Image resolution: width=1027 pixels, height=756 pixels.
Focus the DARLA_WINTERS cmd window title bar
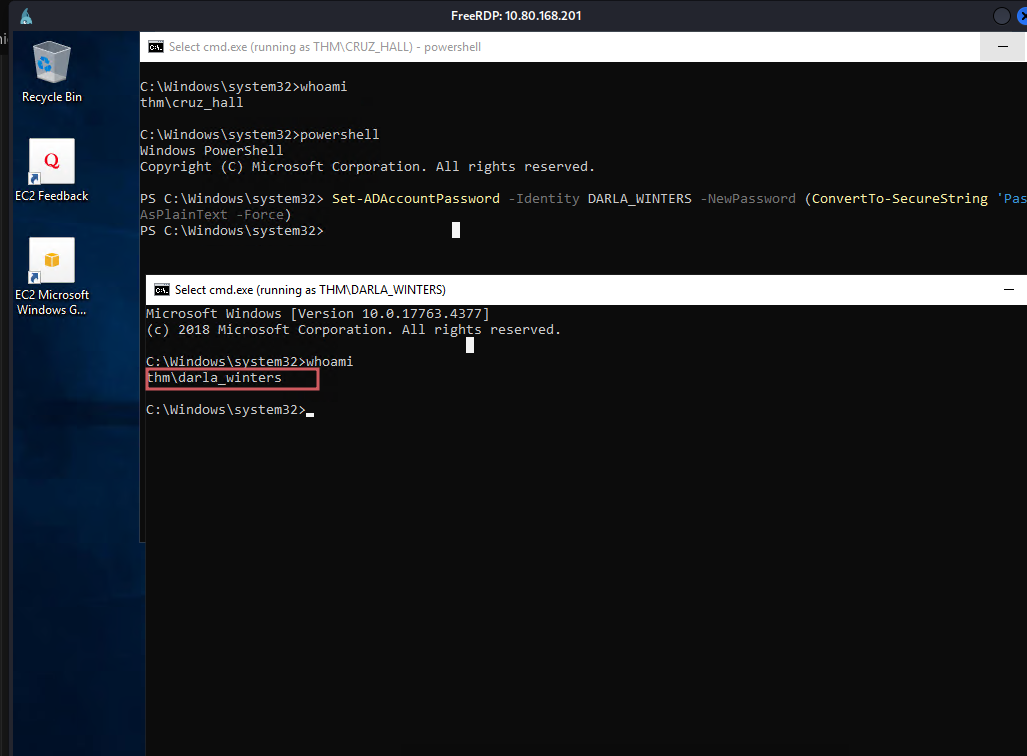coord(650,290)
